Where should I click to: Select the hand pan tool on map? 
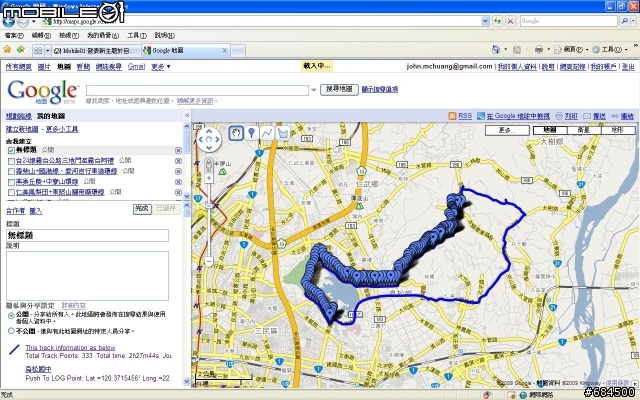point(236,133)
